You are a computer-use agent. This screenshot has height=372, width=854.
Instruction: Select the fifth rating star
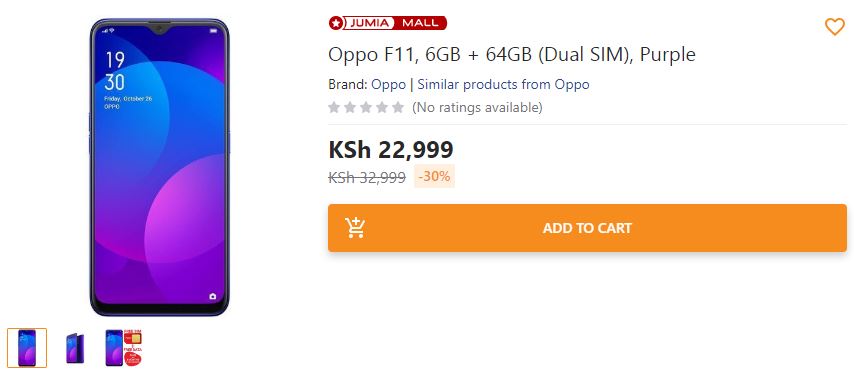[x=398, y=107]
